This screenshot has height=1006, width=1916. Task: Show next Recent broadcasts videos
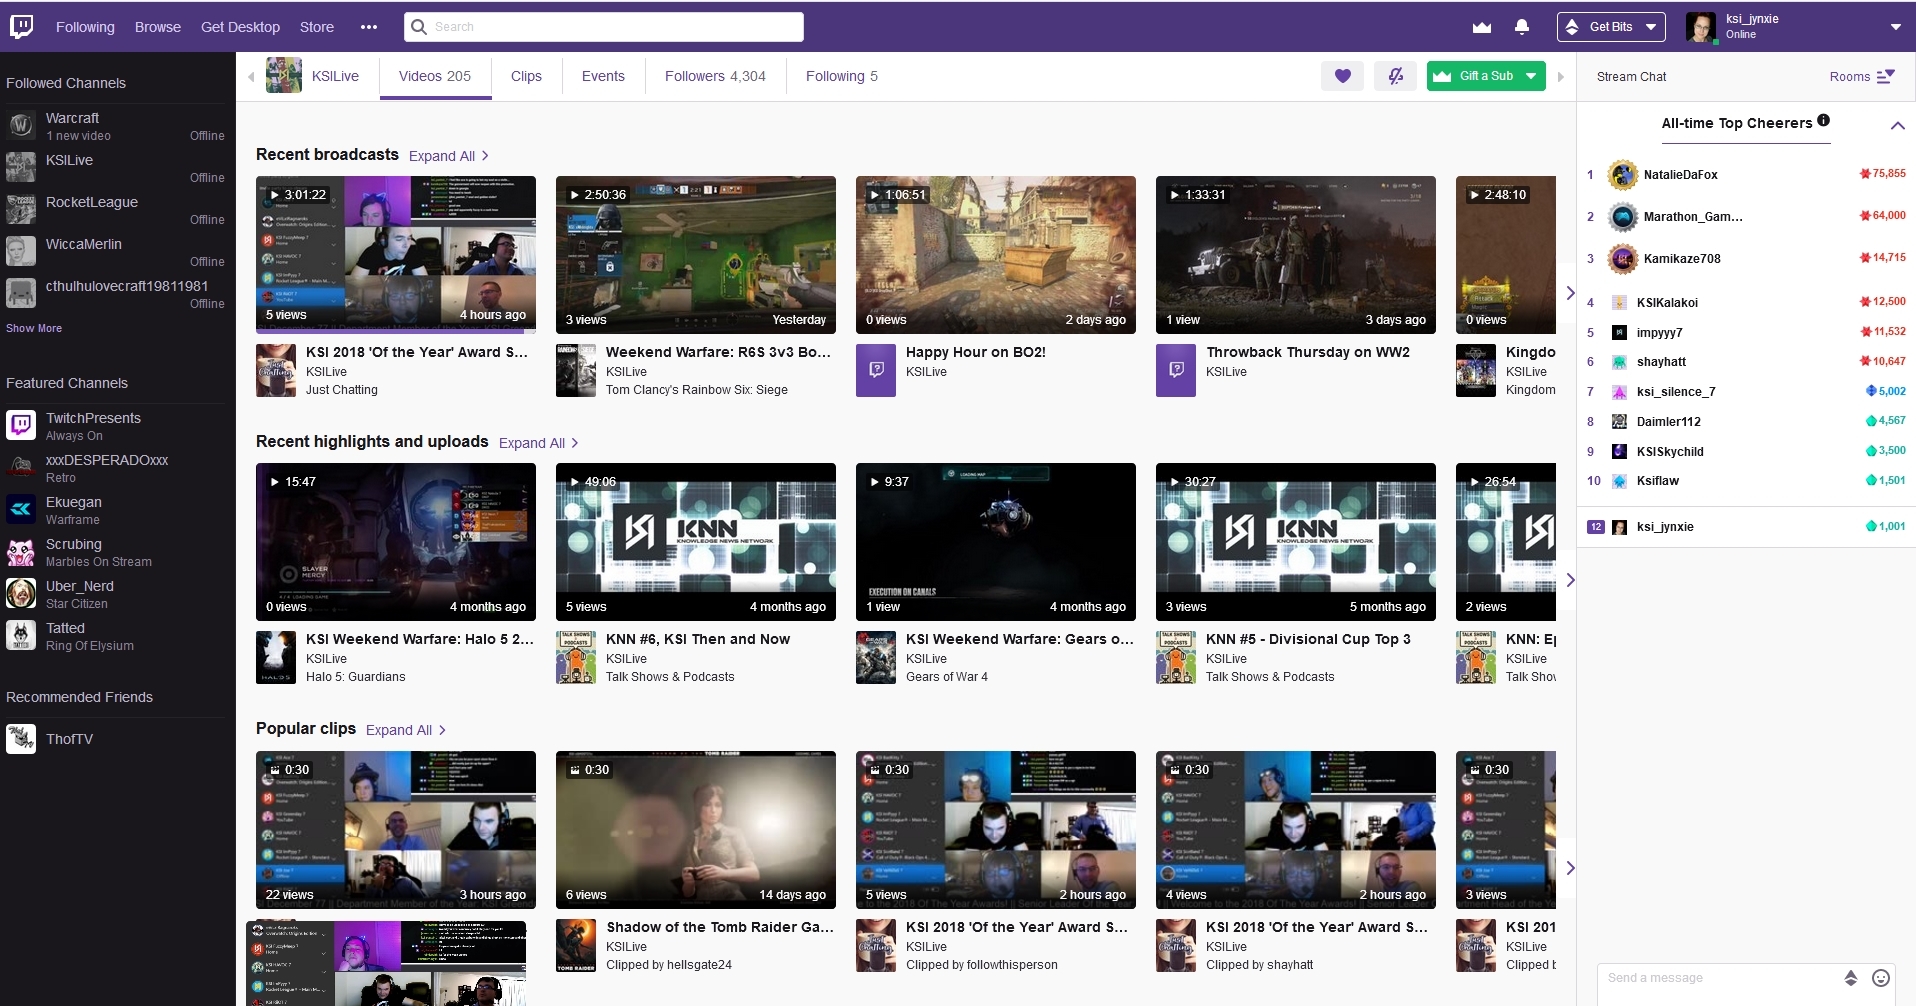click(x=1570, y=292)
